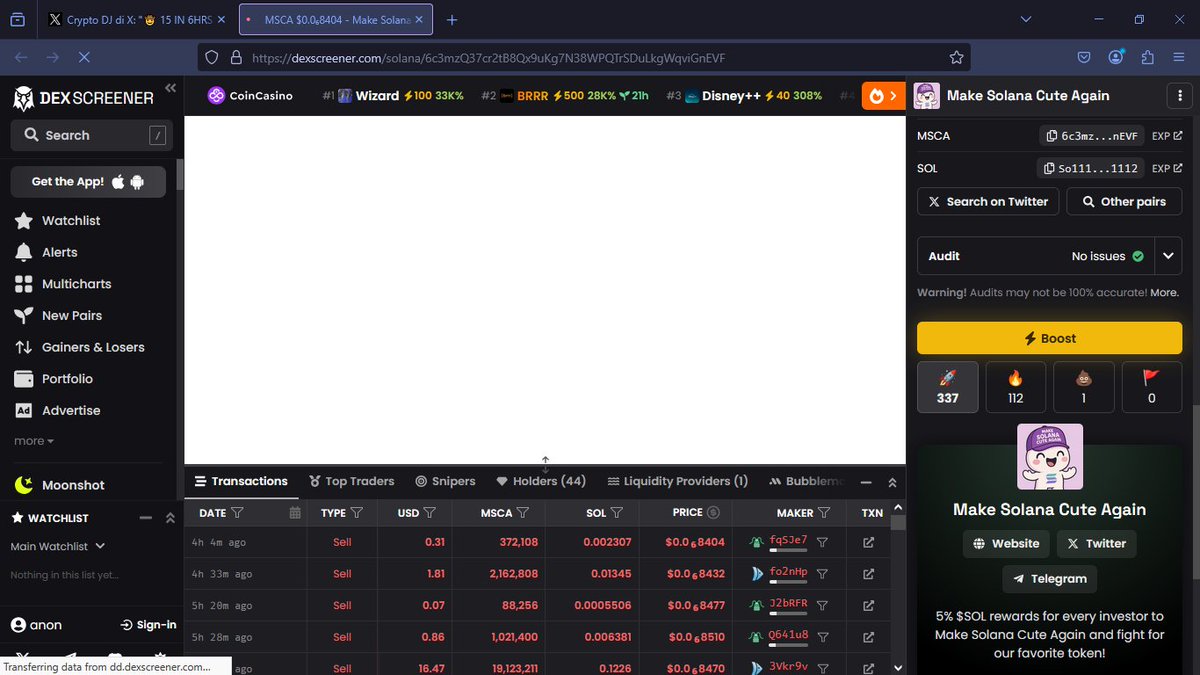Screen dimensions: 1200x675
Task: Open trending token BRRR
Action: [566, 96]
